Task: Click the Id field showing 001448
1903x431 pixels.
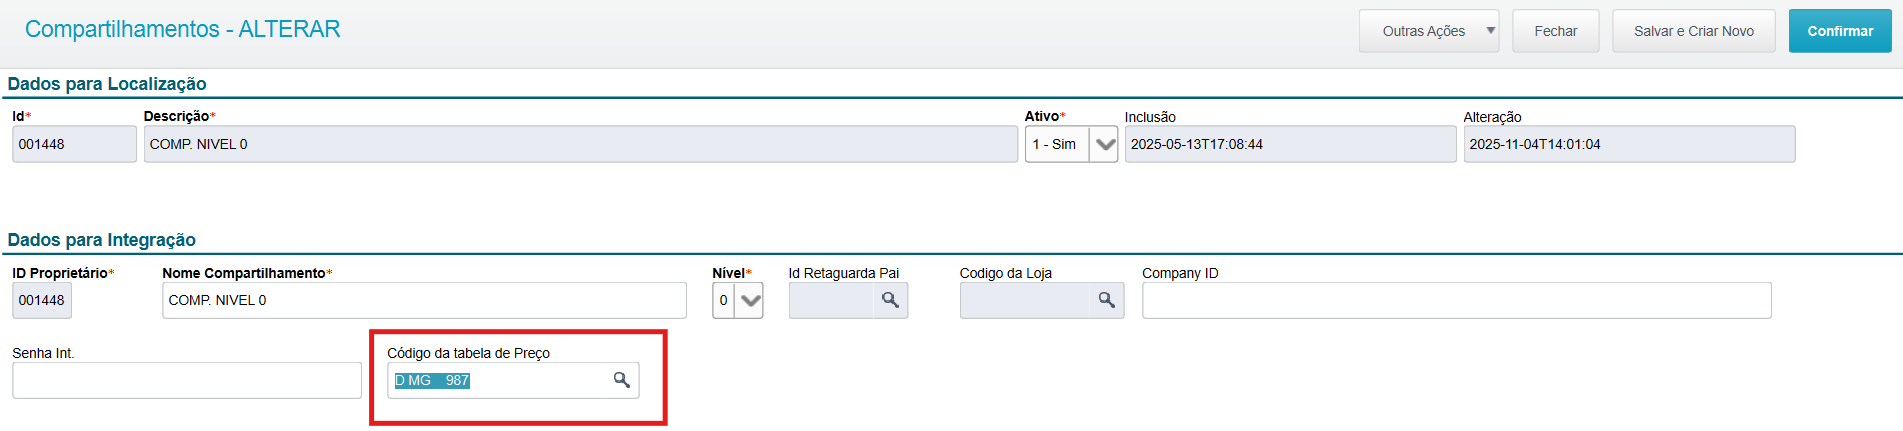Action: [74, 144]
